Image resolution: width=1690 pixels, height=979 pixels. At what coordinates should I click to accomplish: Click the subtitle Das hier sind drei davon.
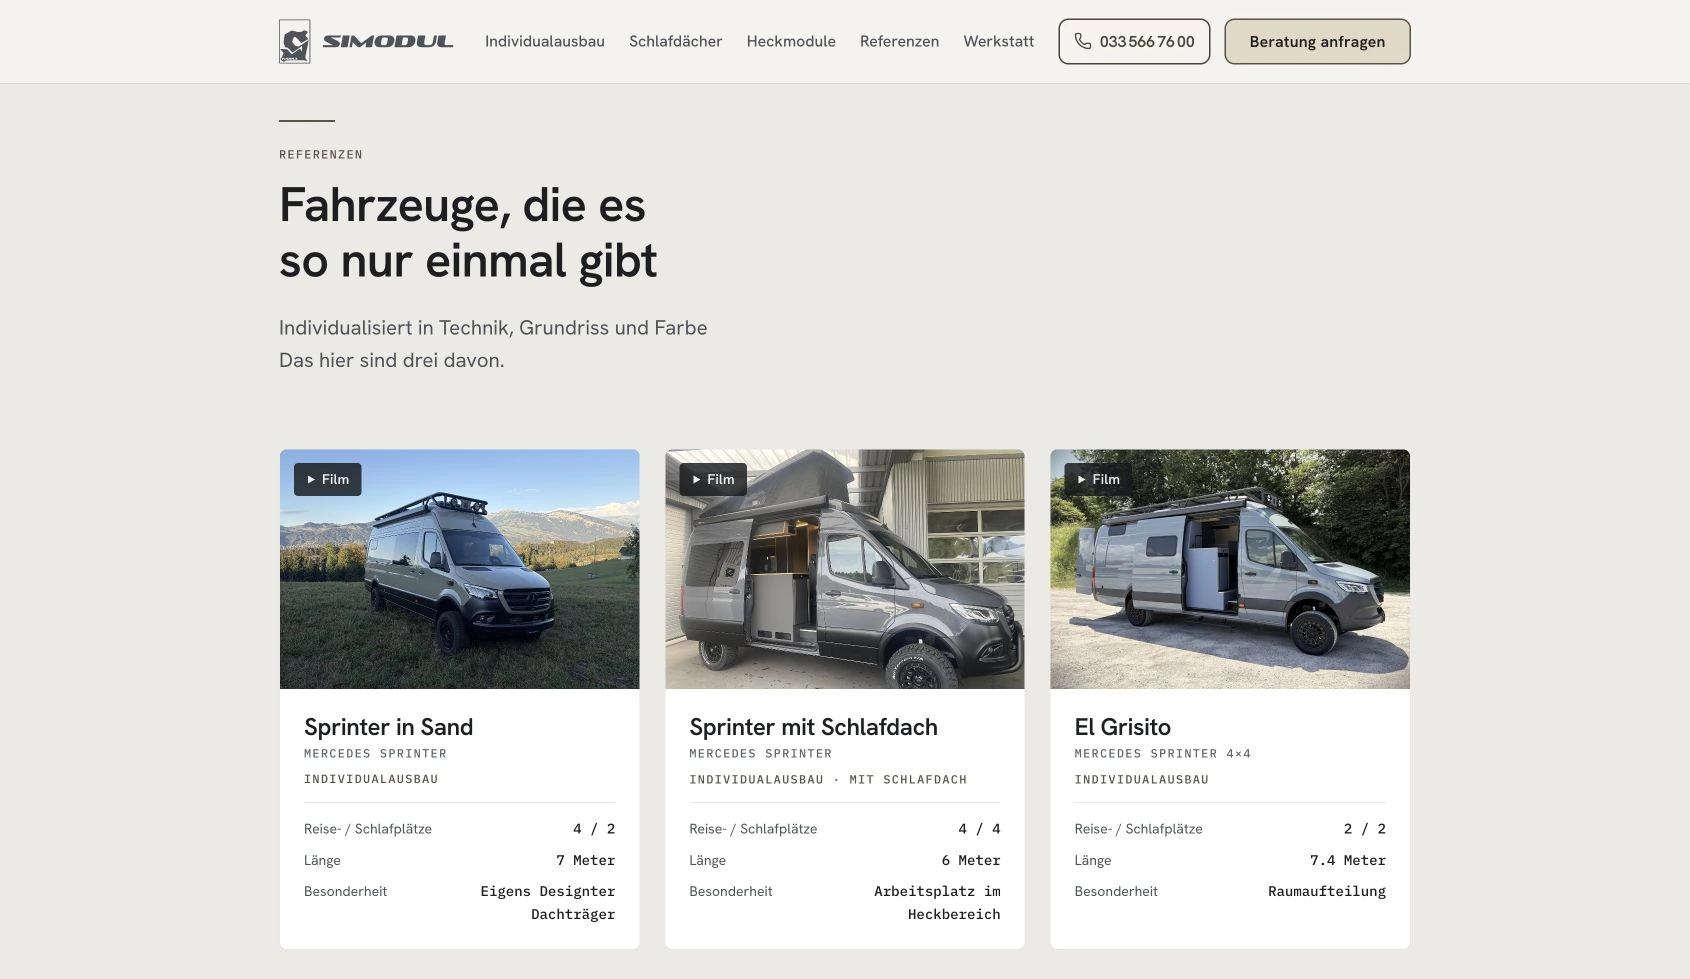(x=392, y=360)
